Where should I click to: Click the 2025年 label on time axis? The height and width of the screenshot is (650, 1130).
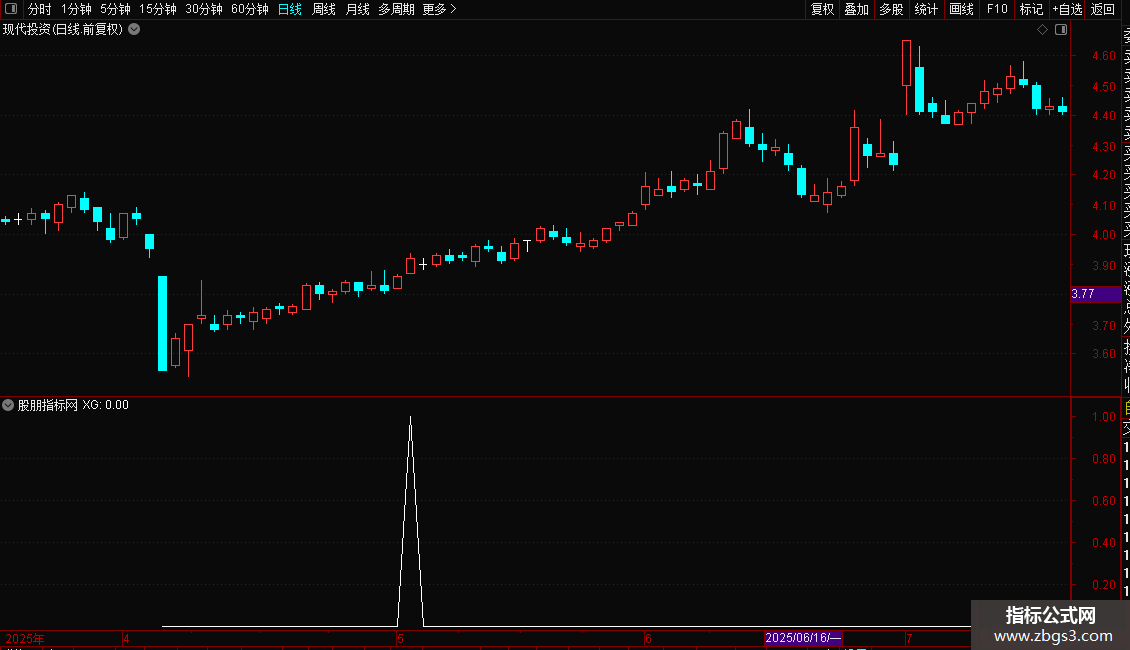pyautogui.click(x=25, y=638)
